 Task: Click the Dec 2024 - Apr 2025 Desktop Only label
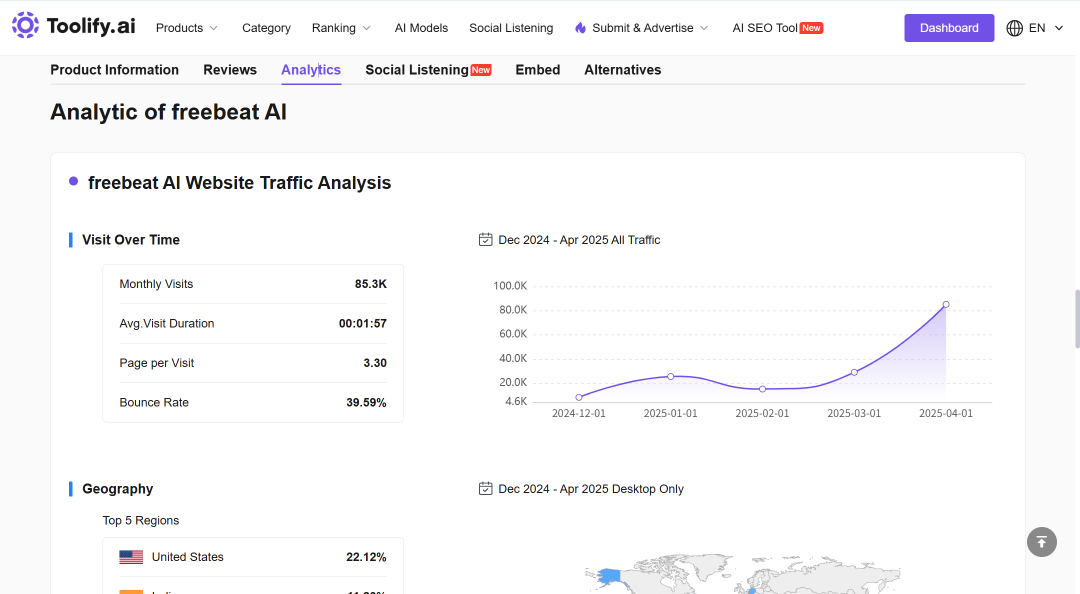coord(591,489)
